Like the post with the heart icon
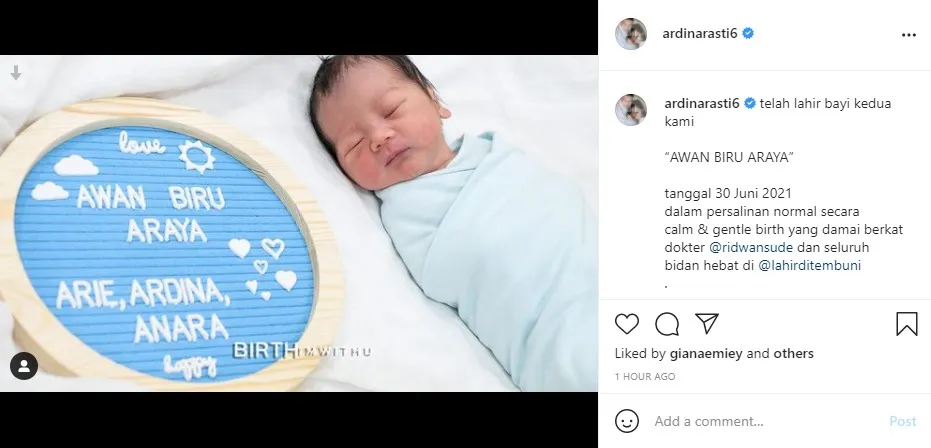The image size is (931, 448). [626, 324]
